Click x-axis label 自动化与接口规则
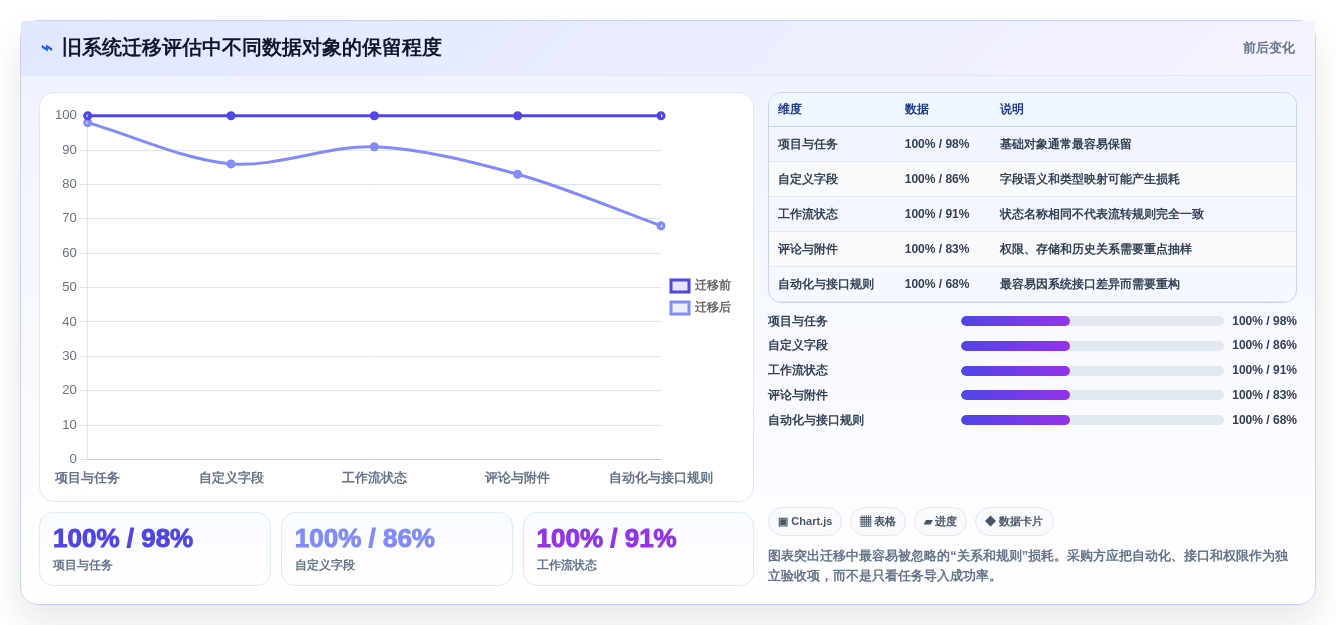The width and height of the screenshot is (1336, 625). (x=661, y=478)
